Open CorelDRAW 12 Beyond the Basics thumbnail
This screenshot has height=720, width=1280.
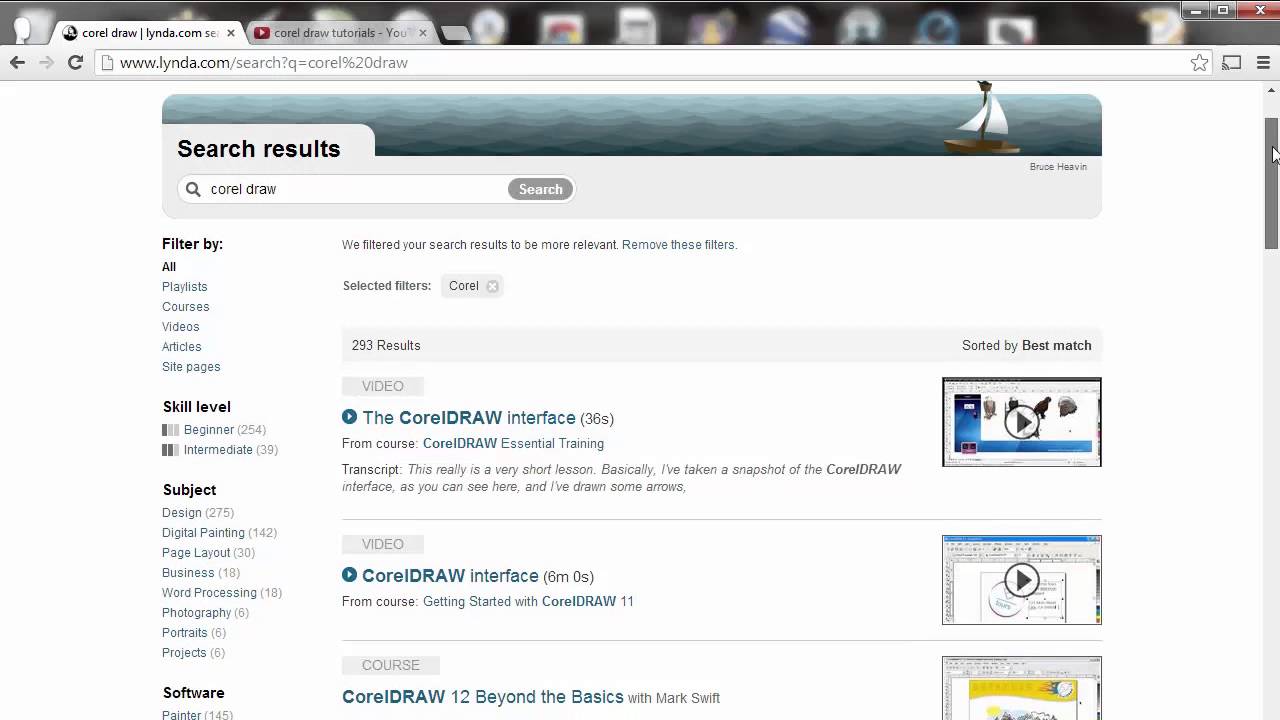1022,688
